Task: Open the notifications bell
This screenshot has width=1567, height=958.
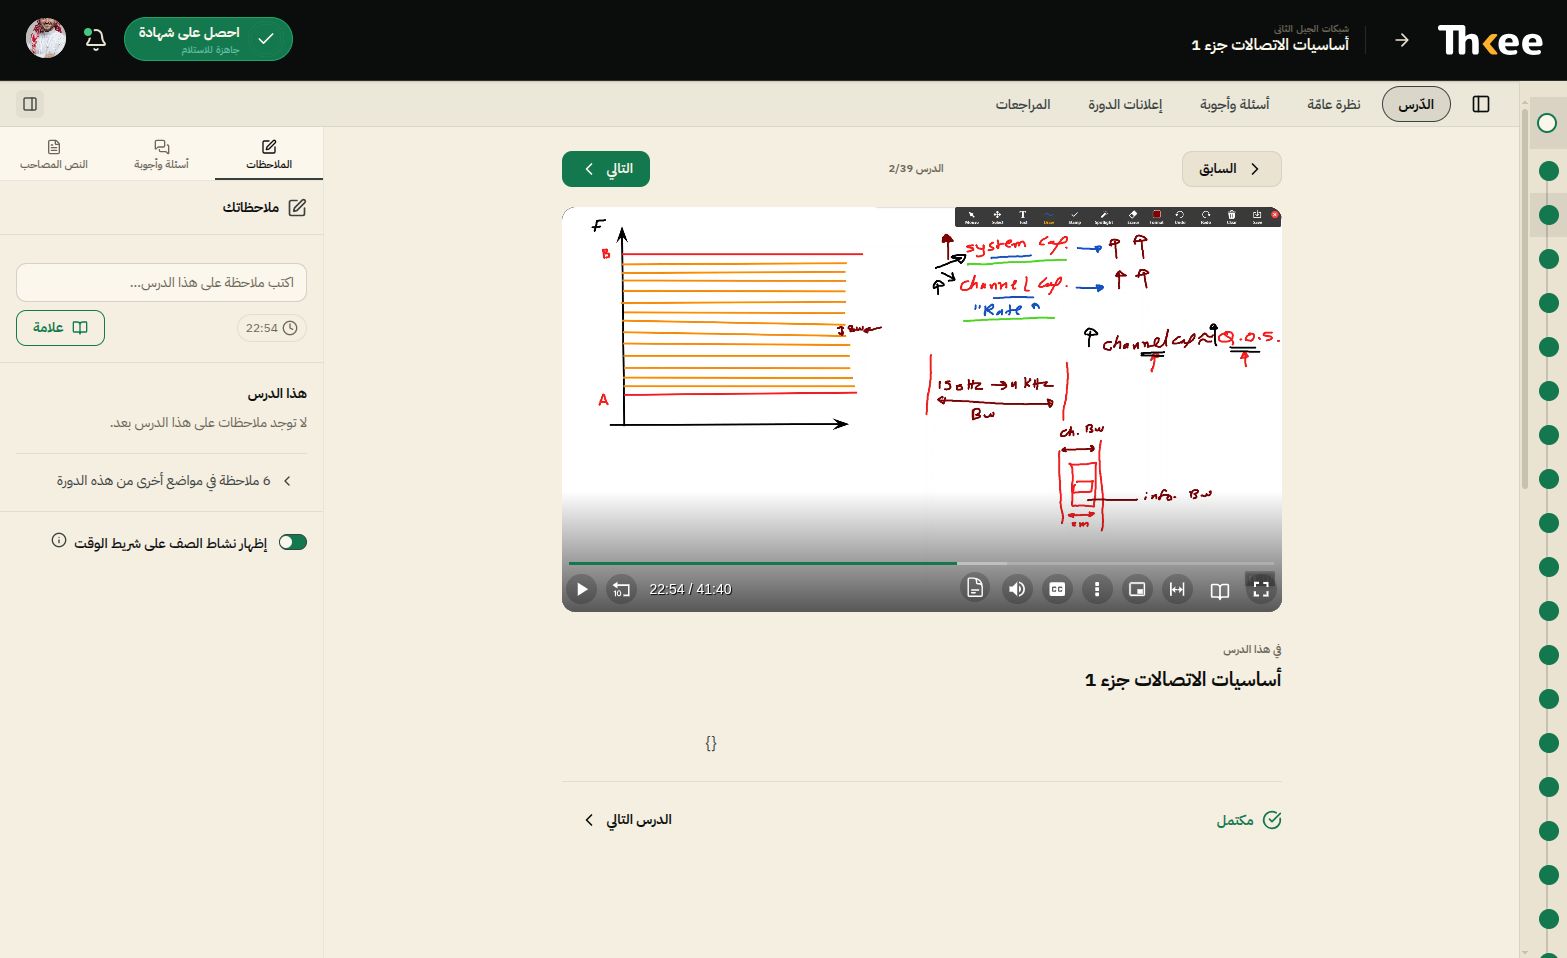Action: [x=95, y=39]
